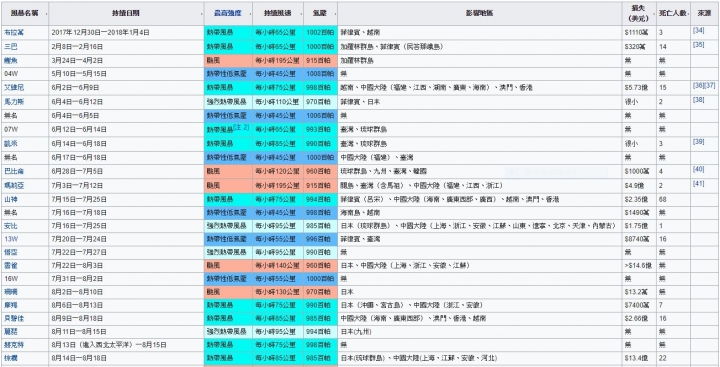
Task: Select damage value >$14.6億
Action: (x=638, y=265)
